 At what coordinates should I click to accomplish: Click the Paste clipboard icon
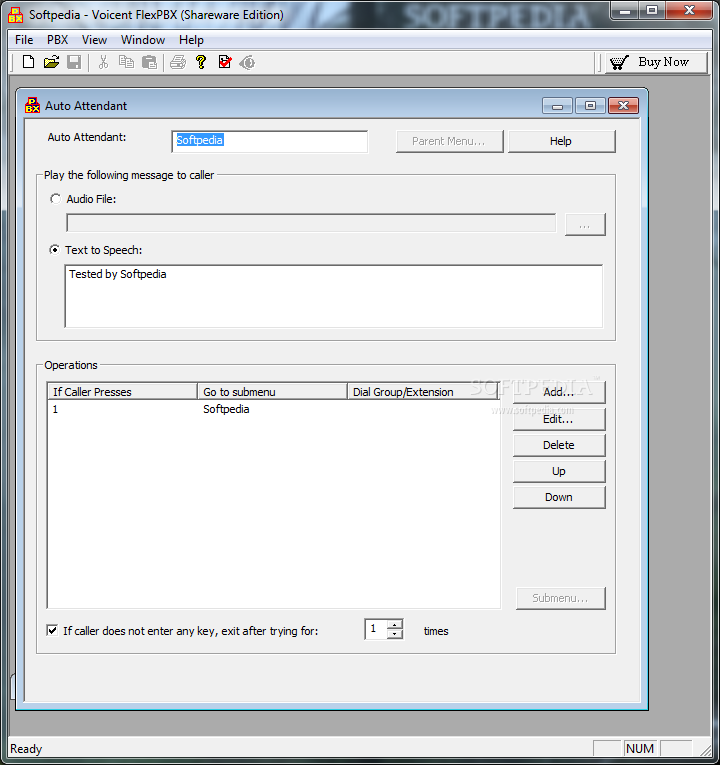point(149,62)
